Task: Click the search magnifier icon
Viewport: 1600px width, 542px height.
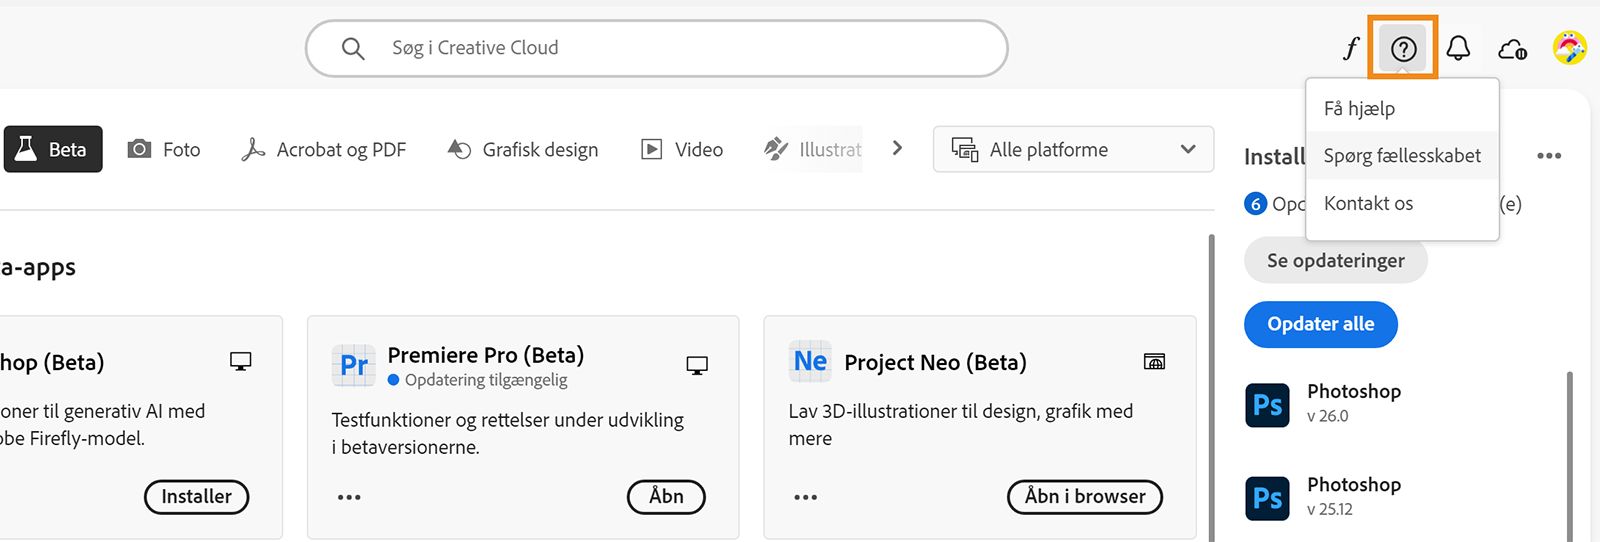Action: pyautogui.click(x=353, y=48)
